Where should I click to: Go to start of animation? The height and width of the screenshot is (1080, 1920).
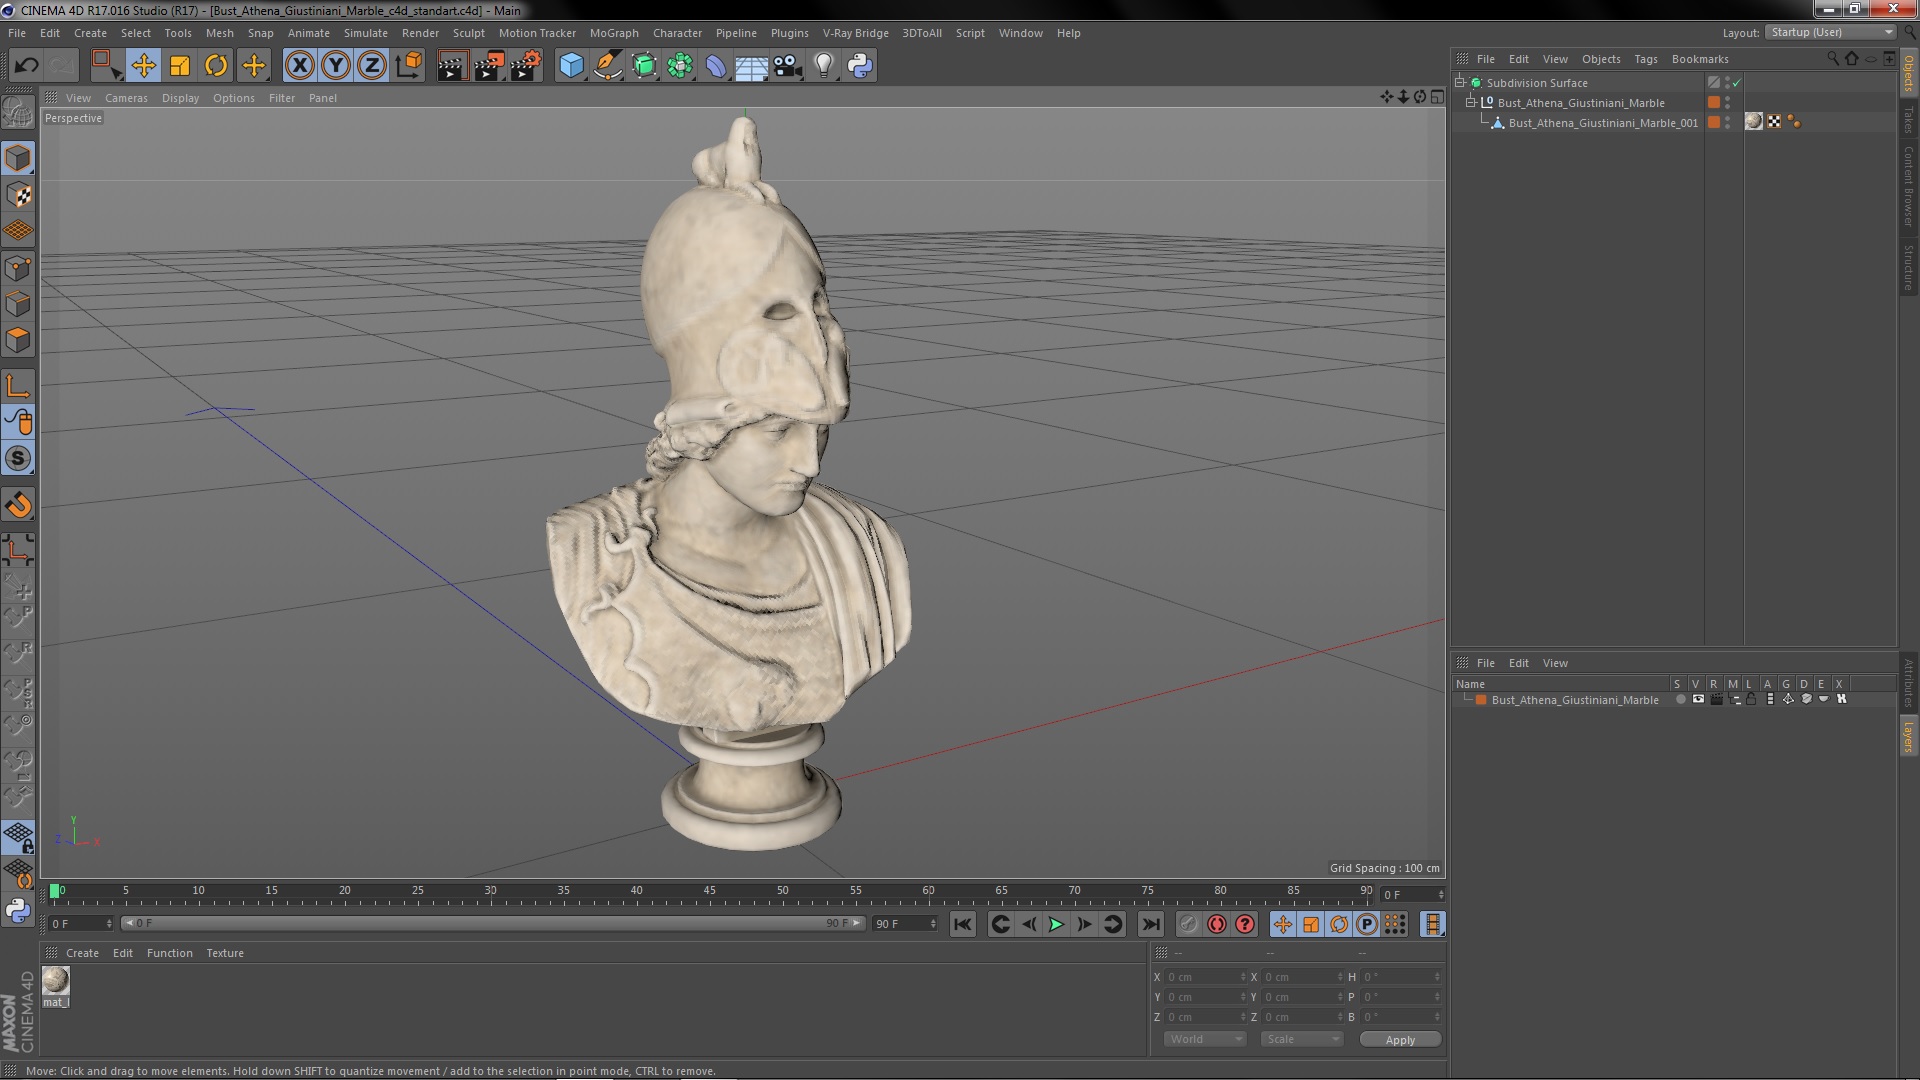962,924
